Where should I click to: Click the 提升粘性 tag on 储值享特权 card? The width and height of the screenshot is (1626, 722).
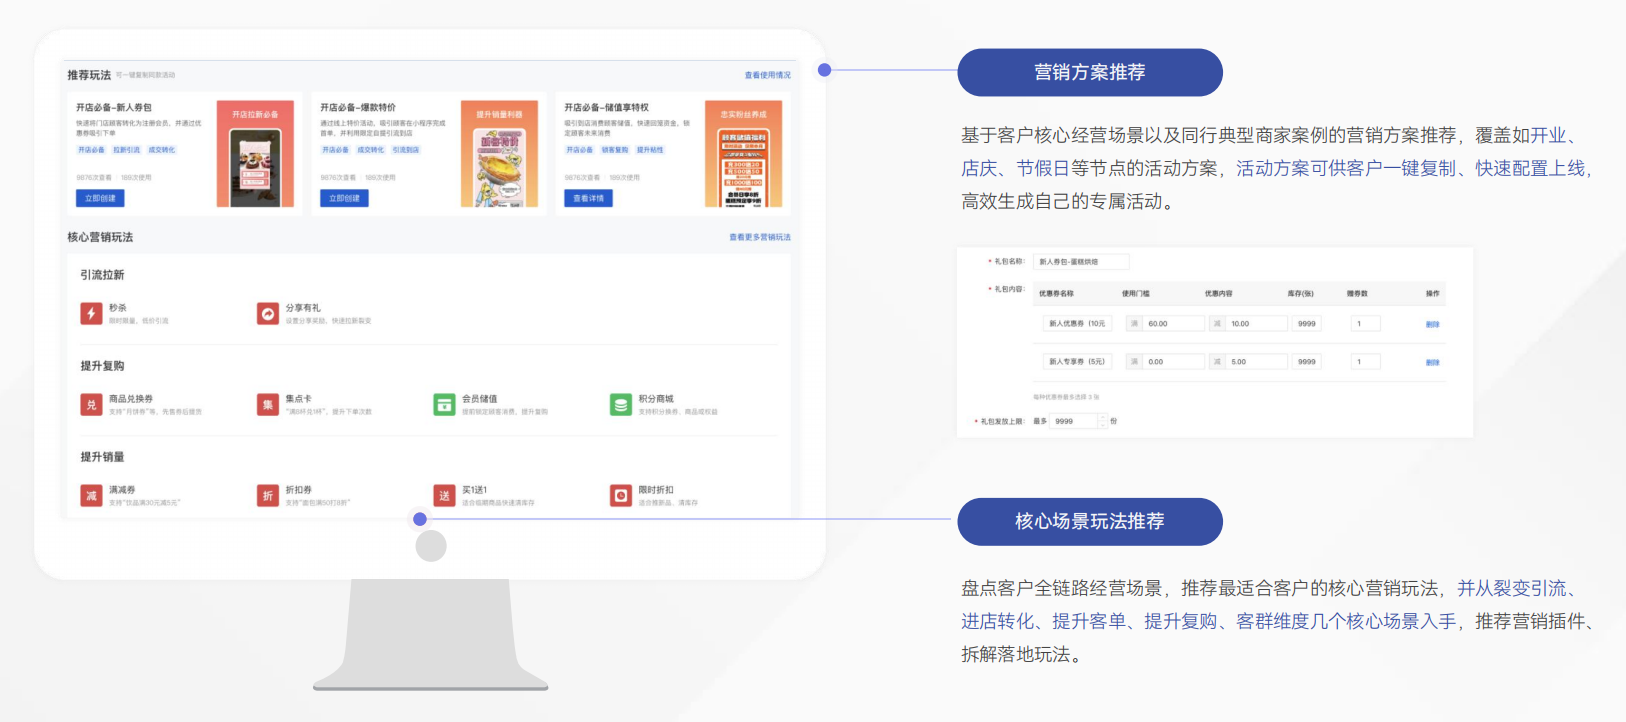650,150
